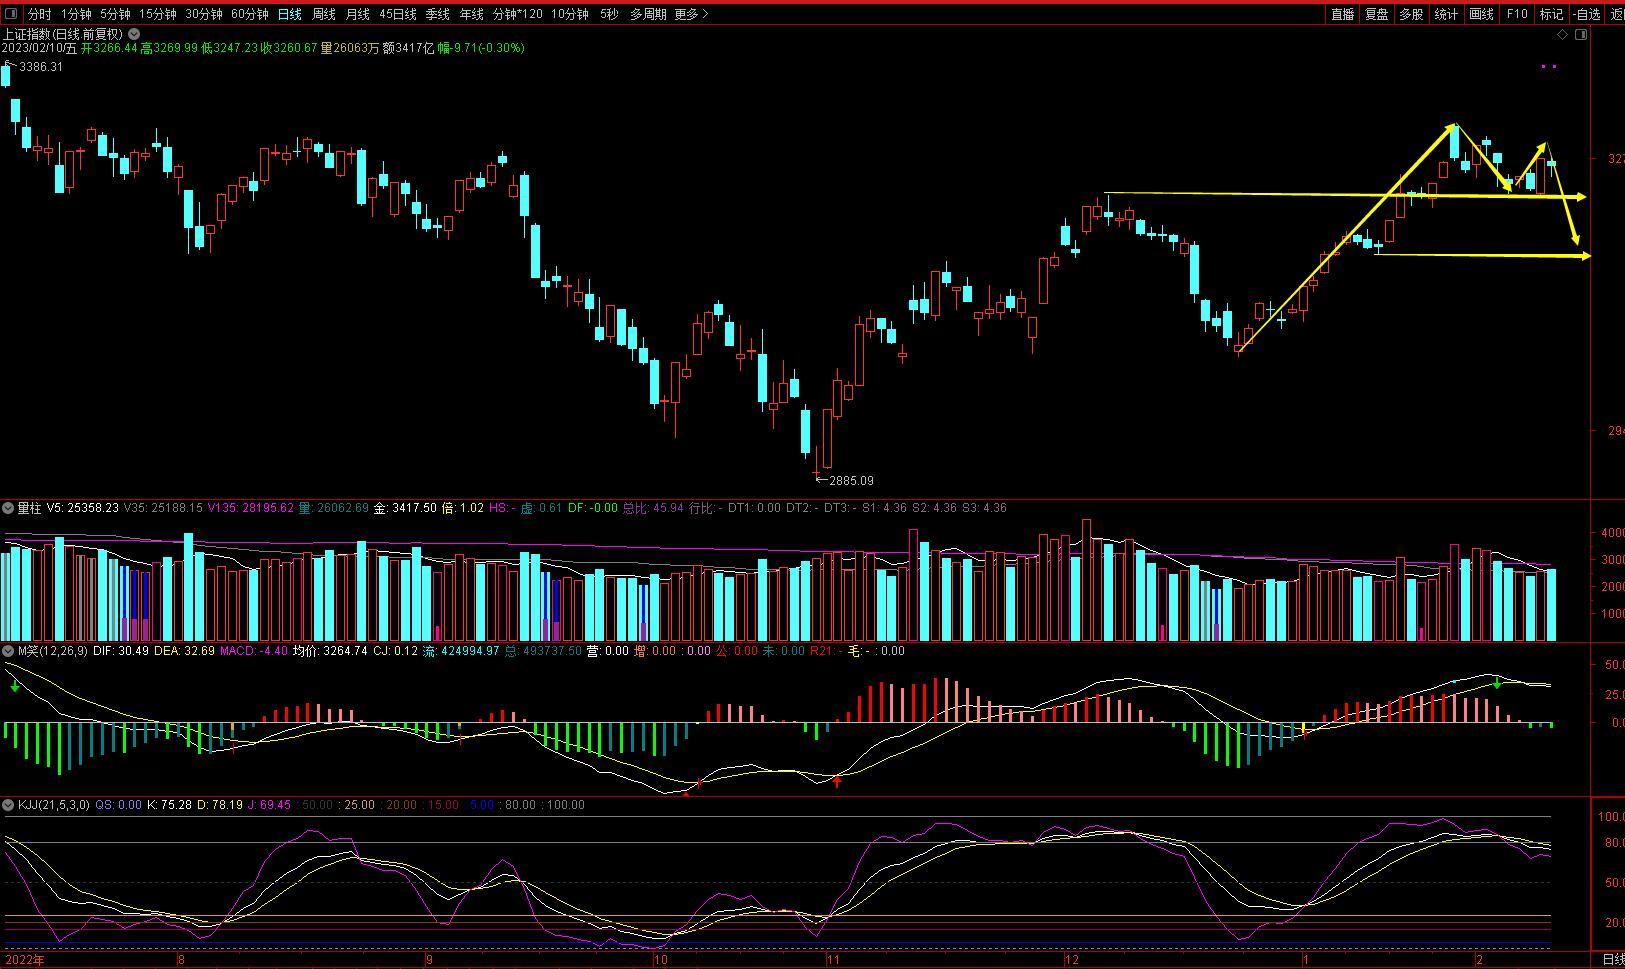
Task: Click the 标记 mark button
Action: pyautogui.click(x=1551, y=14)
